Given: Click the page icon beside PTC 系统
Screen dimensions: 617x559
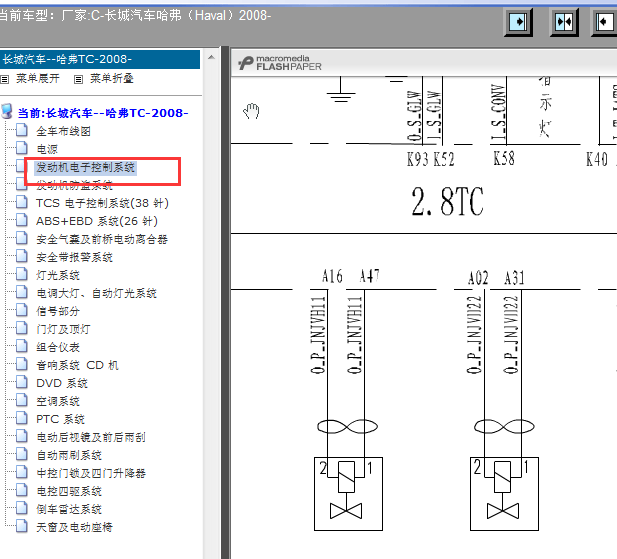Looking at the screenshot, I should click(22, 418).
